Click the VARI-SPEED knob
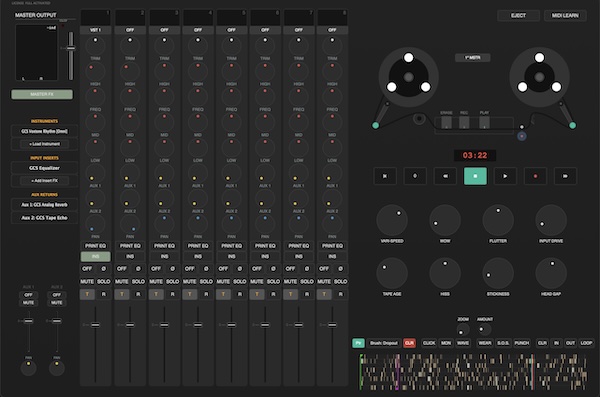Screen dimensions: 600x397 click(x=392, y=220)
